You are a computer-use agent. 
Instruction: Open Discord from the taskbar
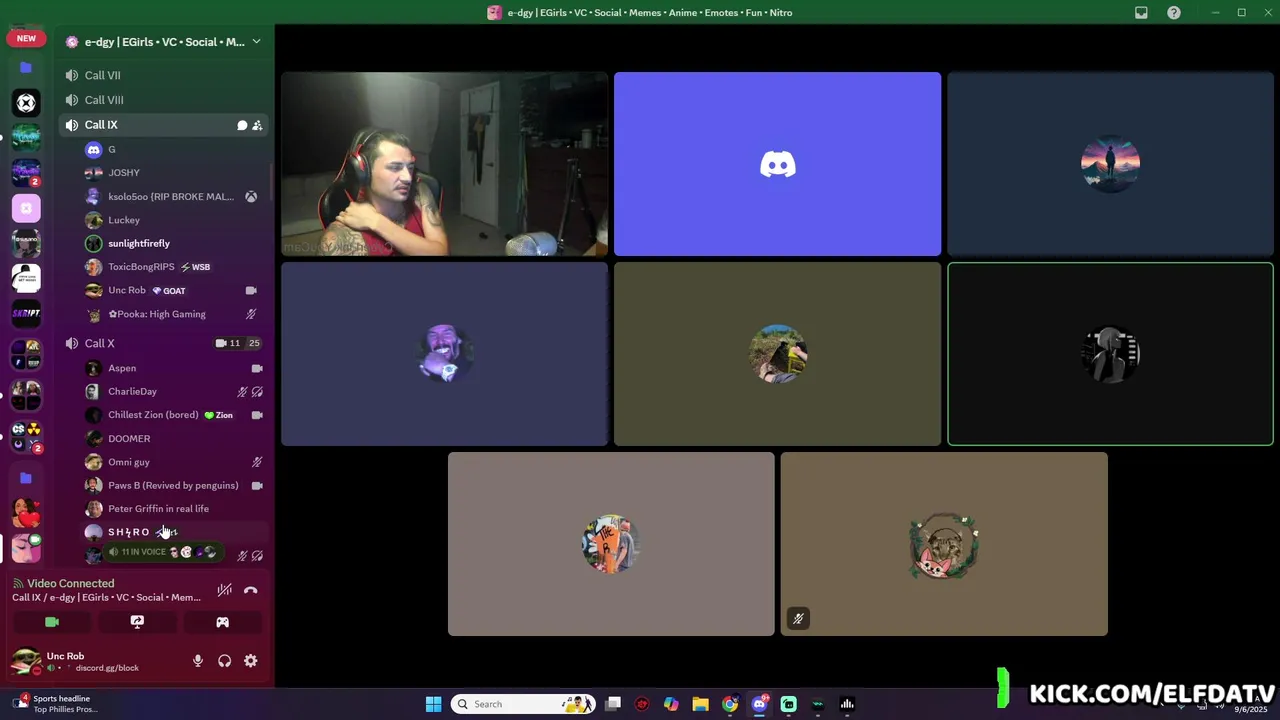[x=759, y=704]
